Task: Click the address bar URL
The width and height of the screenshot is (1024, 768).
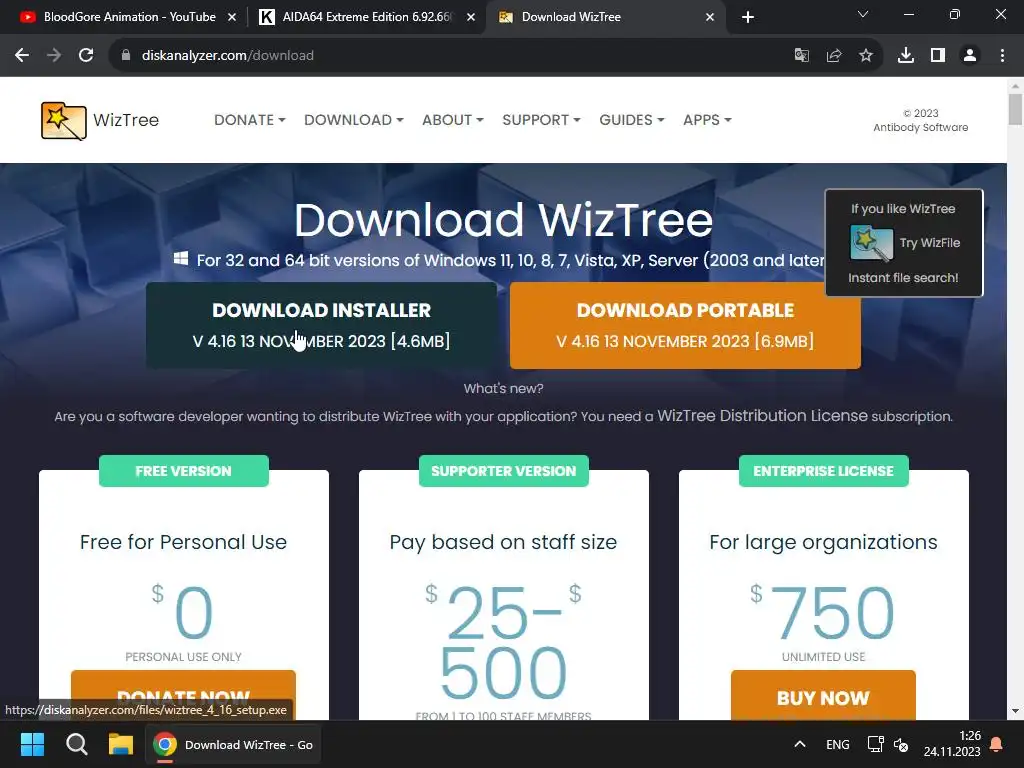Action: point(228,56)
